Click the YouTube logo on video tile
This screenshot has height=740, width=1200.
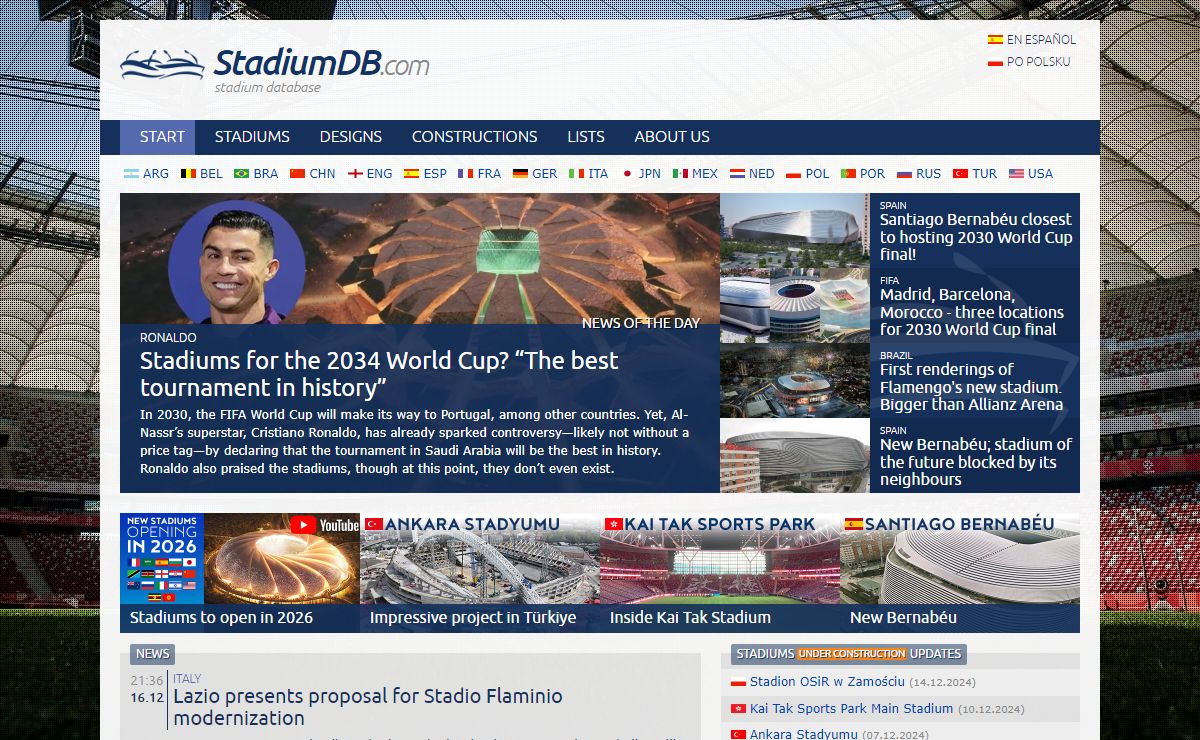tap(325, 525)
